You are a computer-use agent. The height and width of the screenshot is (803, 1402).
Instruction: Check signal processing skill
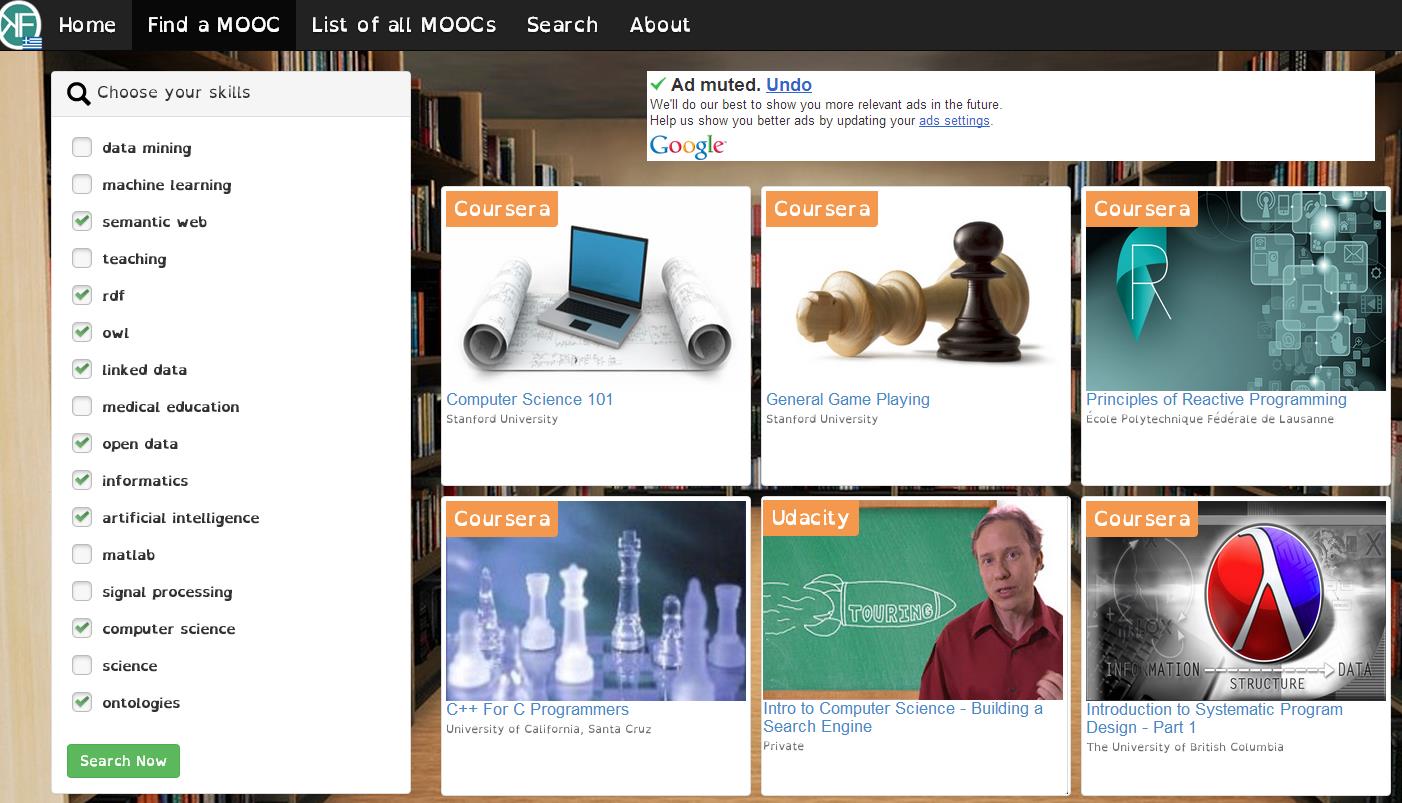tap(82, 591)
